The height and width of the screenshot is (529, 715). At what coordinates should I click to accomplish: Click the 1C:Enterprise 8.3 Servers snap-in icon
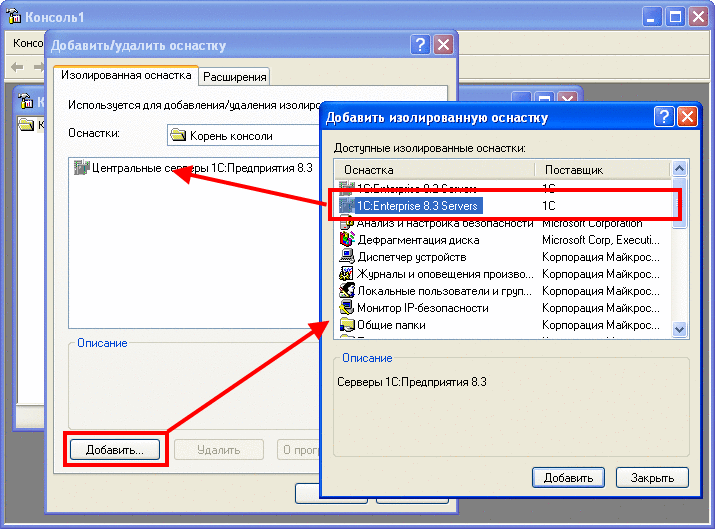pyautogui.click(x=347, y=206)
